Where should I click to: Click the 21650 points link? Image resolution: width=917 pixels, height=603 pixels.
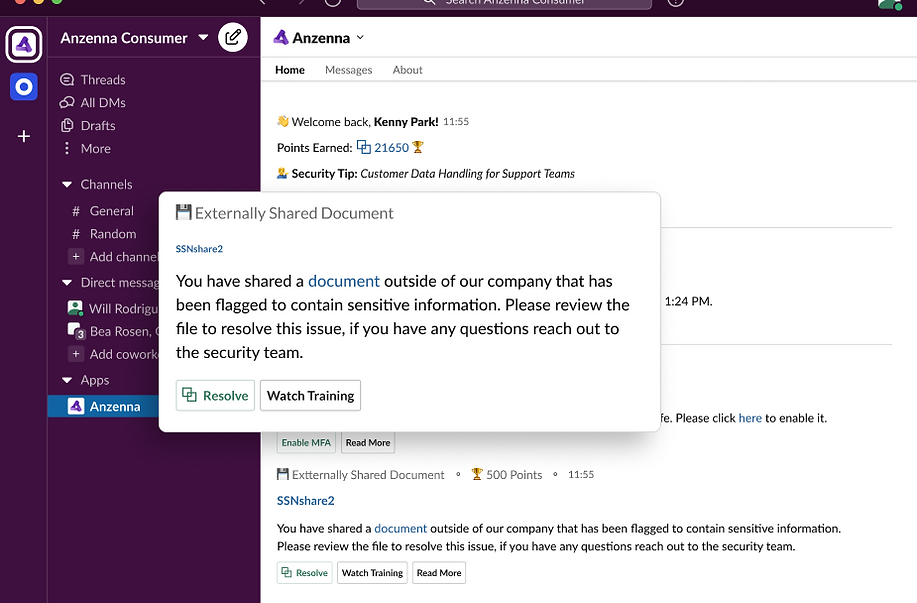(390, 148)
